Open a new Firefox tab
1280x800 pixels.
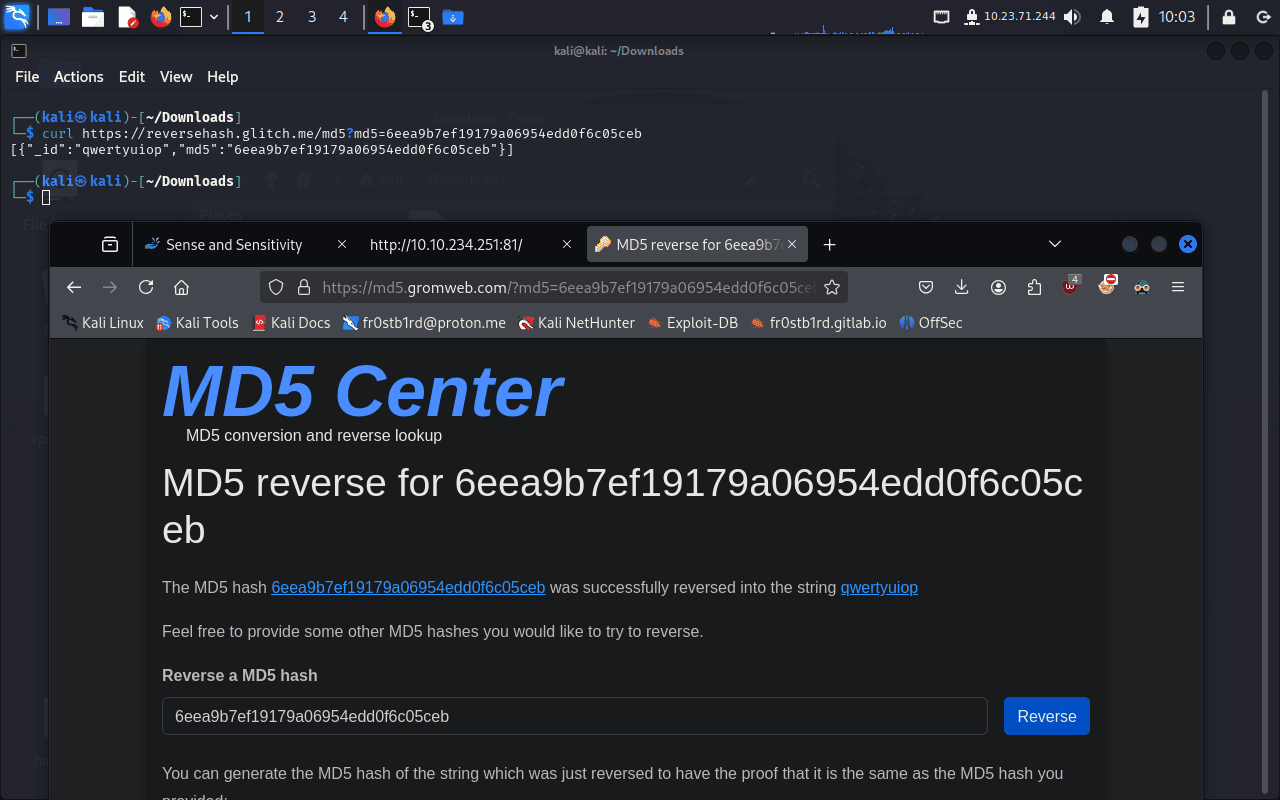click(829, 245)
